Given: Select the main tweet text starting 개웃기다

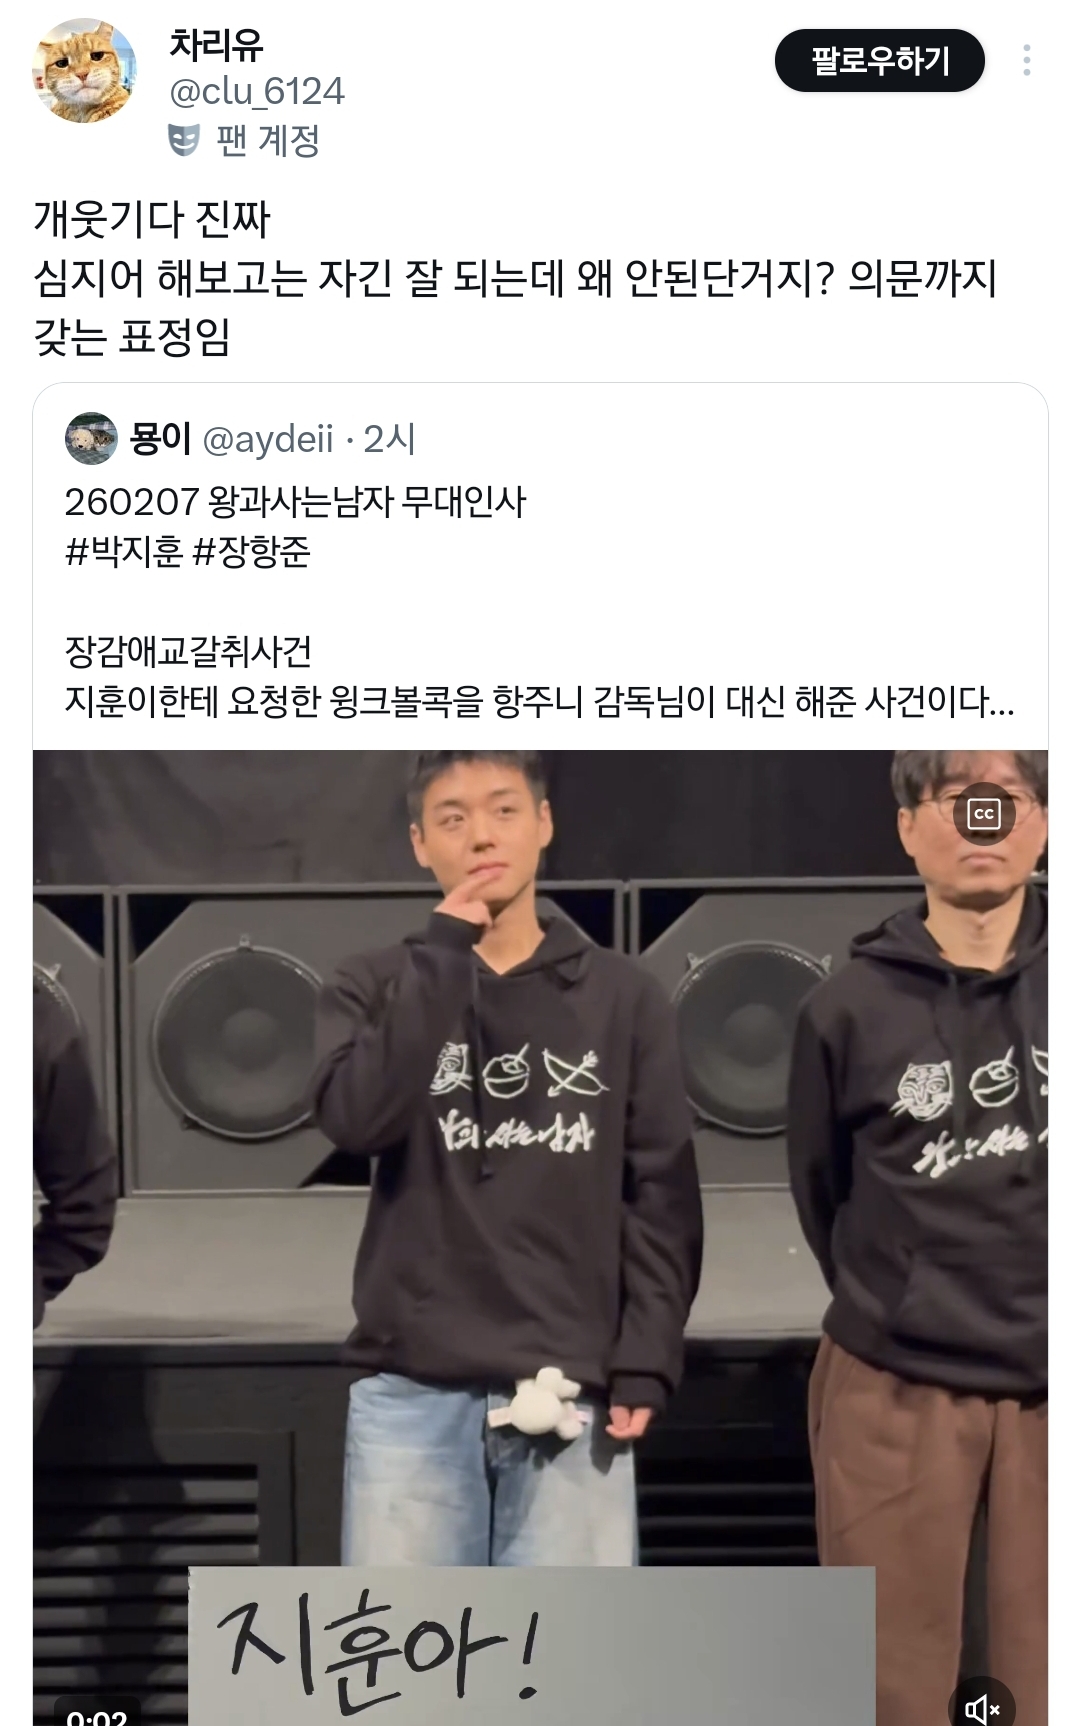Looking at the screenshot, I should pyautogui.click(x=515, y=278).
